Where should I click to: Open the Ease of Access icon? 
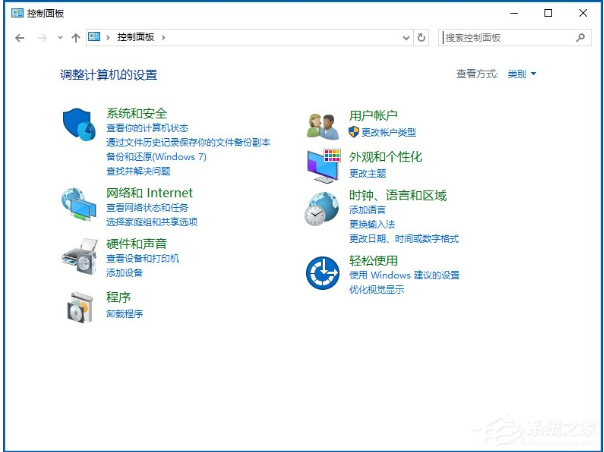(323, 271)
